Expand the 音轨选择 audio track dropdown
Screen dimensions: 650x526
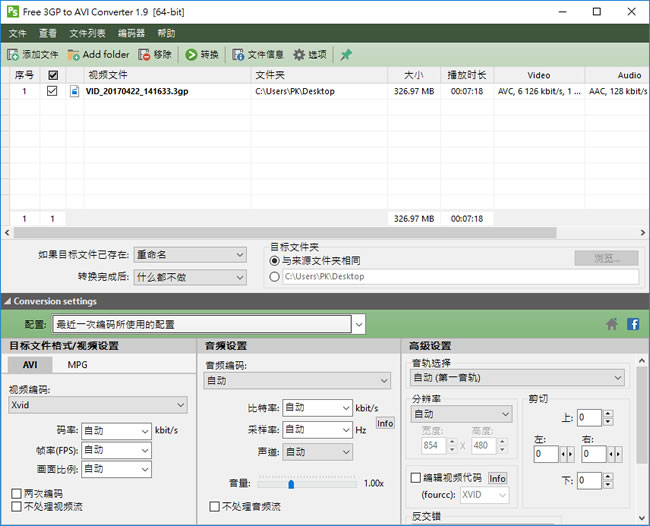point(517,378)
